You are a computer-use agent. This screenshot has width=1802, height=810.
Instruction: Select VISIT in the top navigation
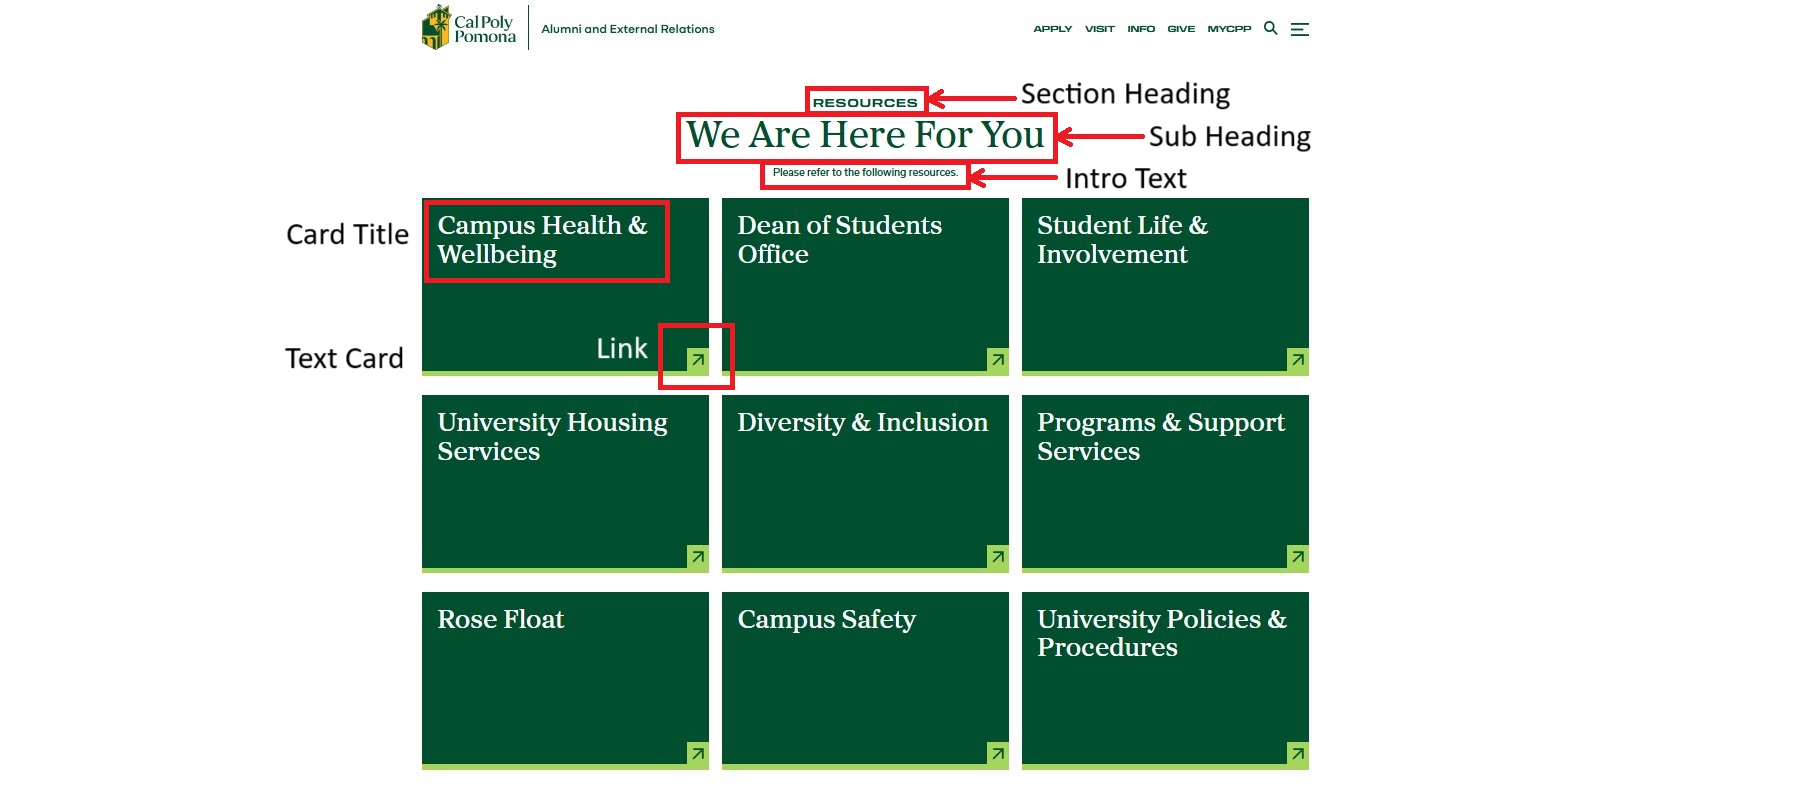[x=1099, y=29]
